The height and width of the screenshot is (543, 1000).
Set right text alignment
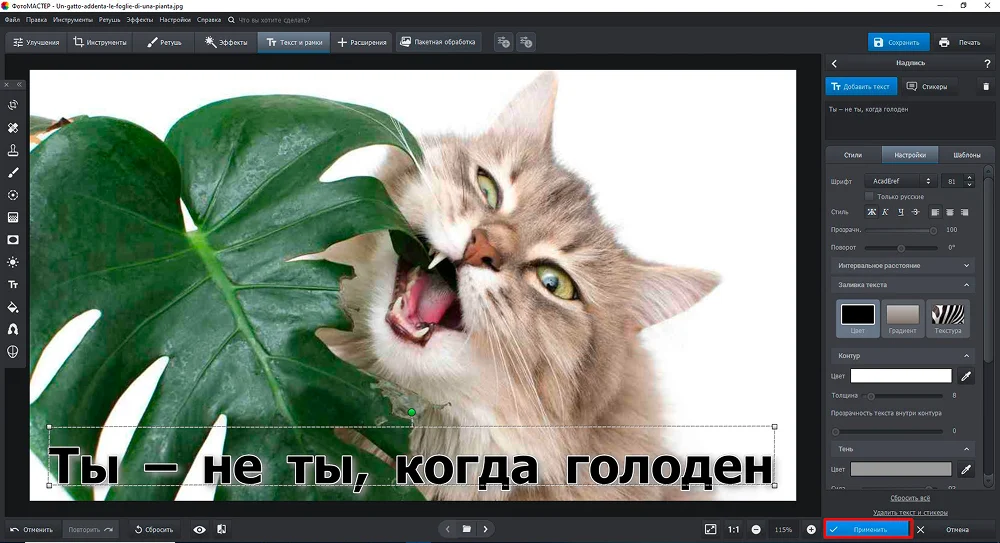(964, 212)
